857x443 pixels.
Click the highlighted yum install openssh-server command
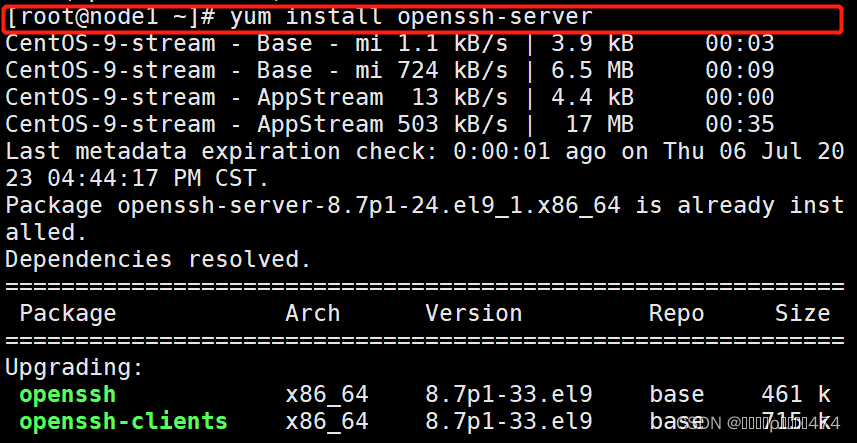[411, 17]
